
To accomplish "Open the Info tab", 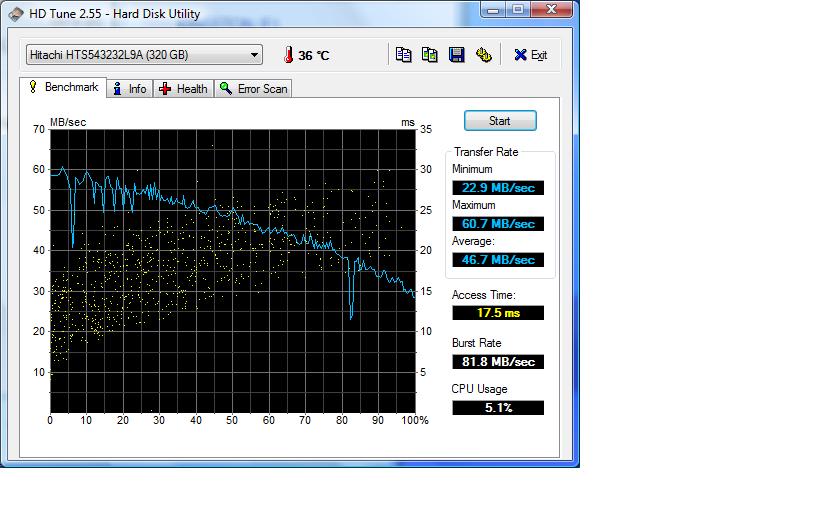I will (130, 89).
